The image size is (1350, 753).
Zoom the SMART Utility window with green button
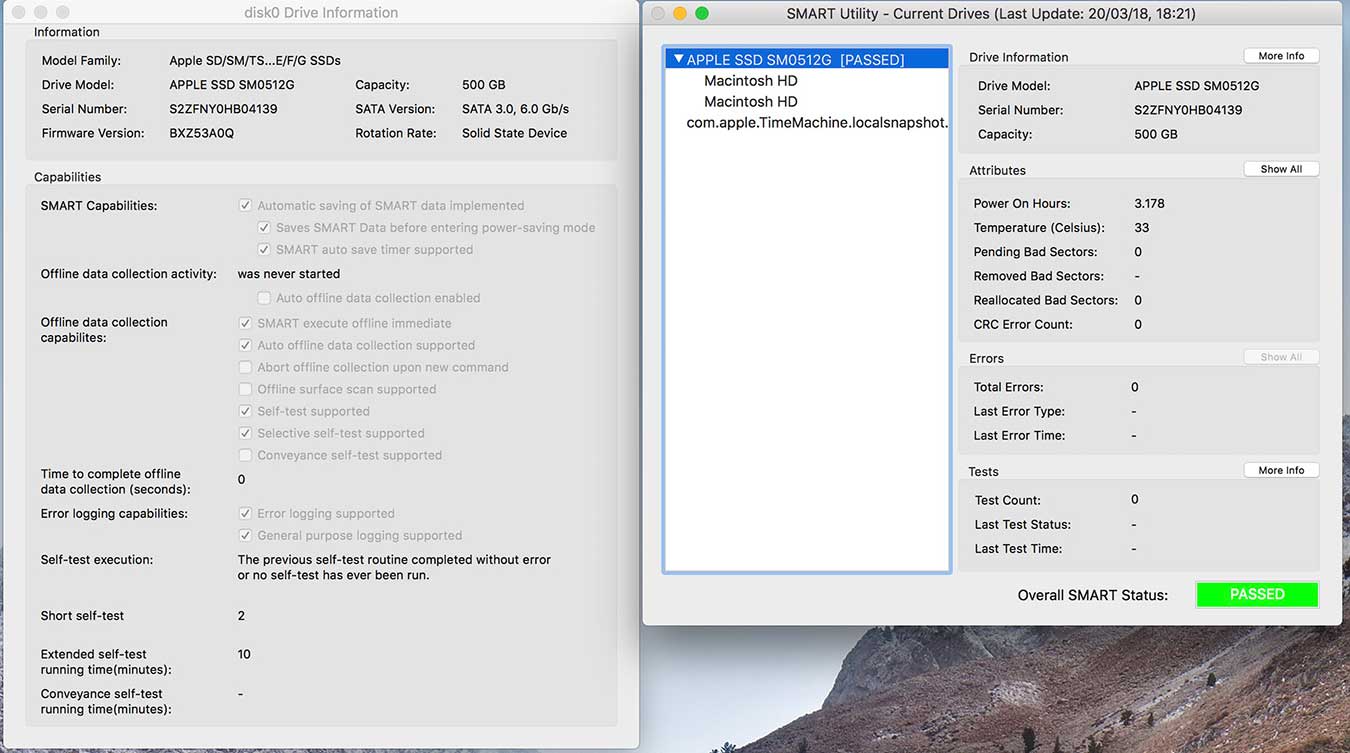tap(702, 13)
